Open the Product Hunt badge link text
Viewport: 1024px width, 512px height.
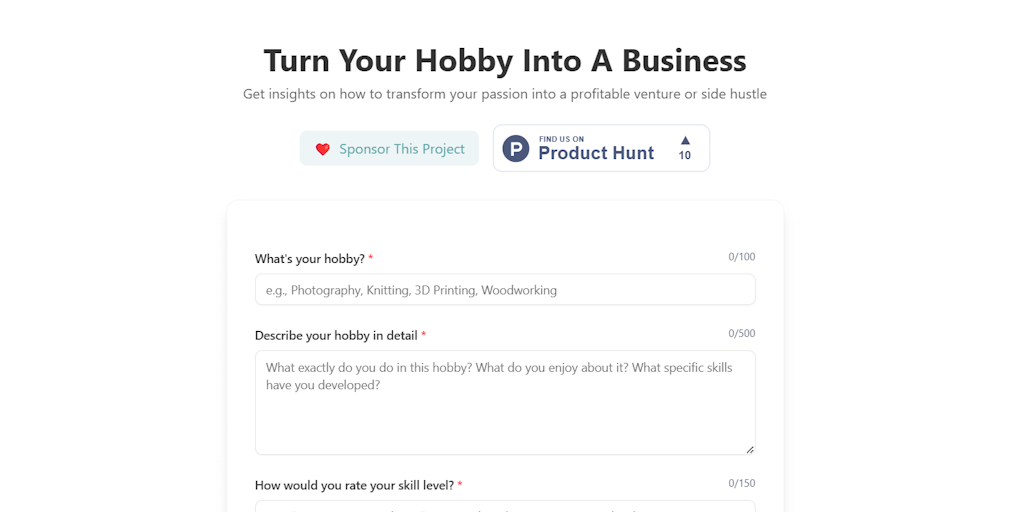pos(596,153)
